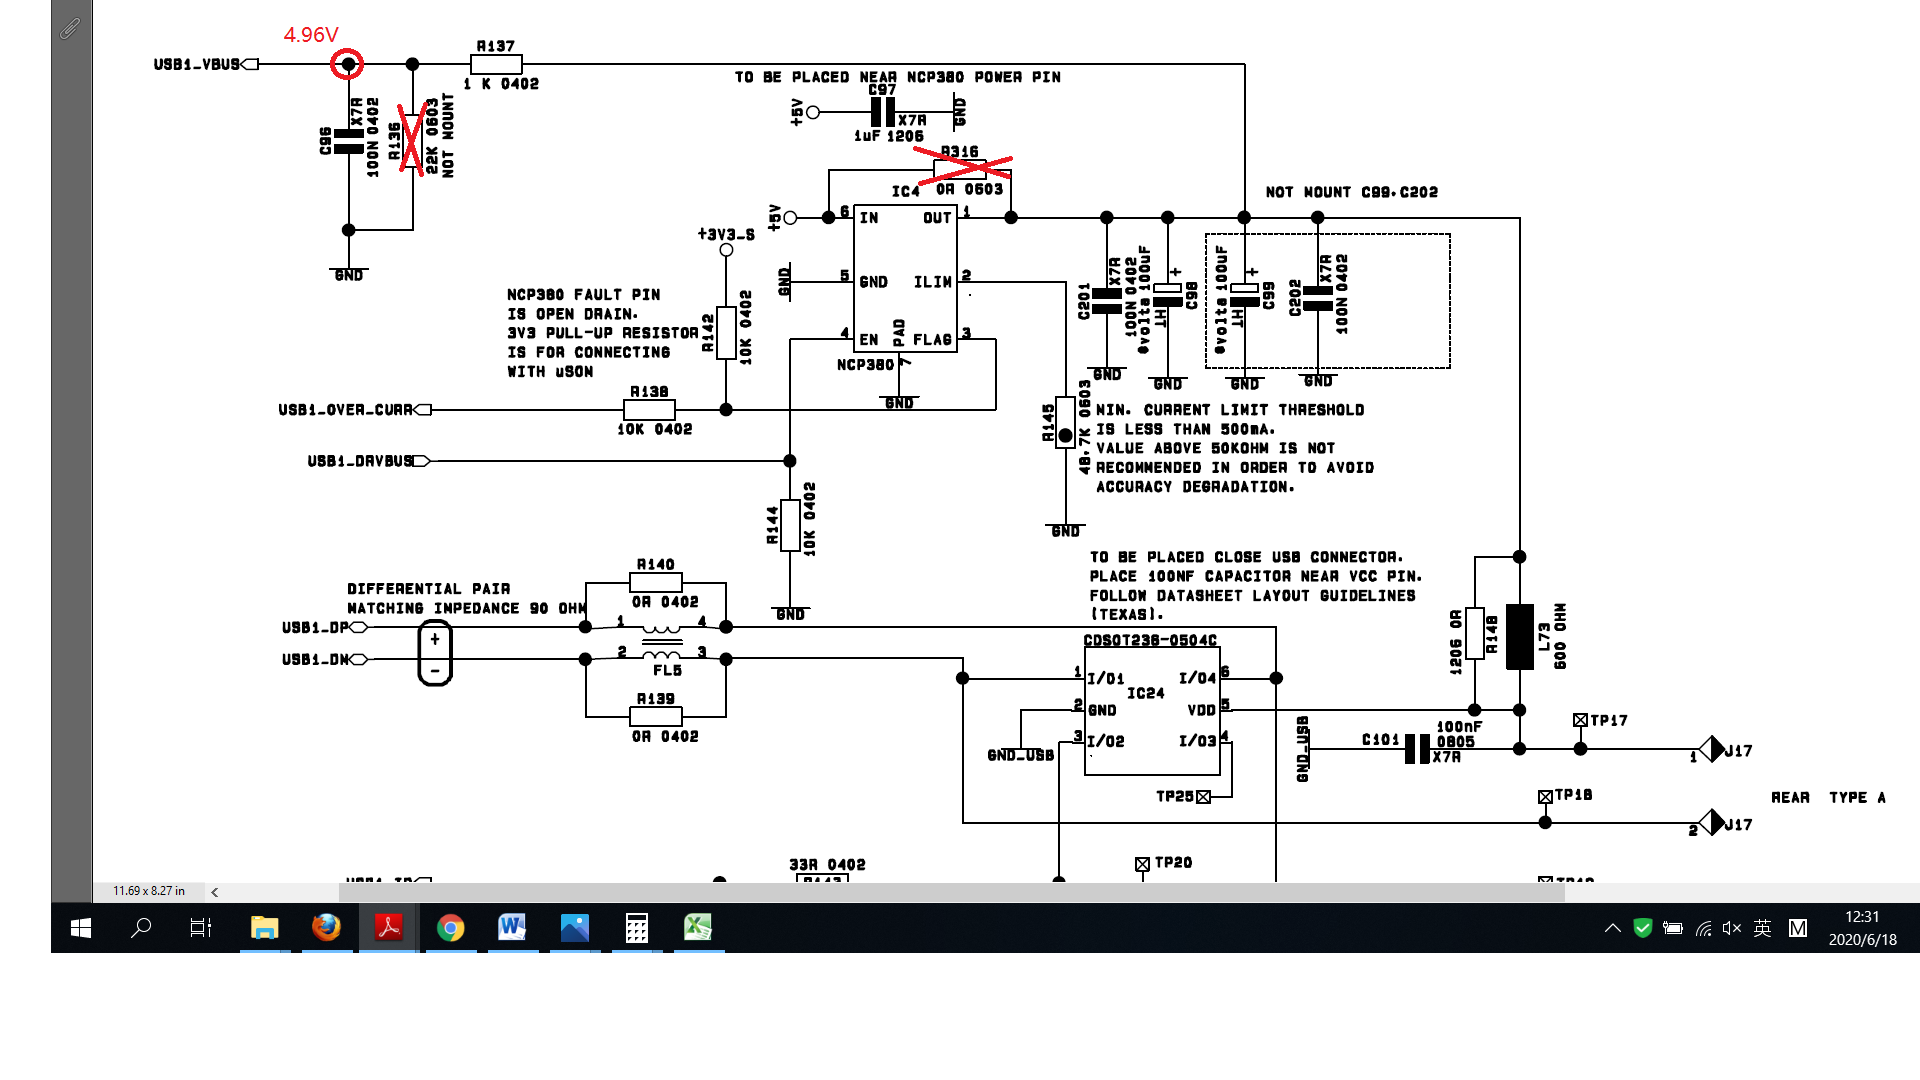Viewport: 1920px width, 1080px height.
Task: Open the clock showing 12:31 2020/6/18
Action: click(1862, 928)
